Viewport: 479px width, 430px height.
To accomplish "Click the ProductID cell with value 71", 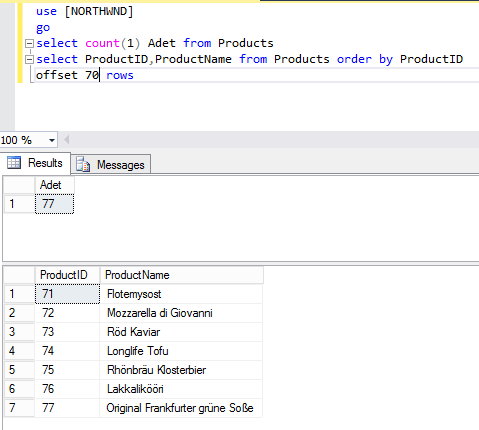I will pos(67,294).
